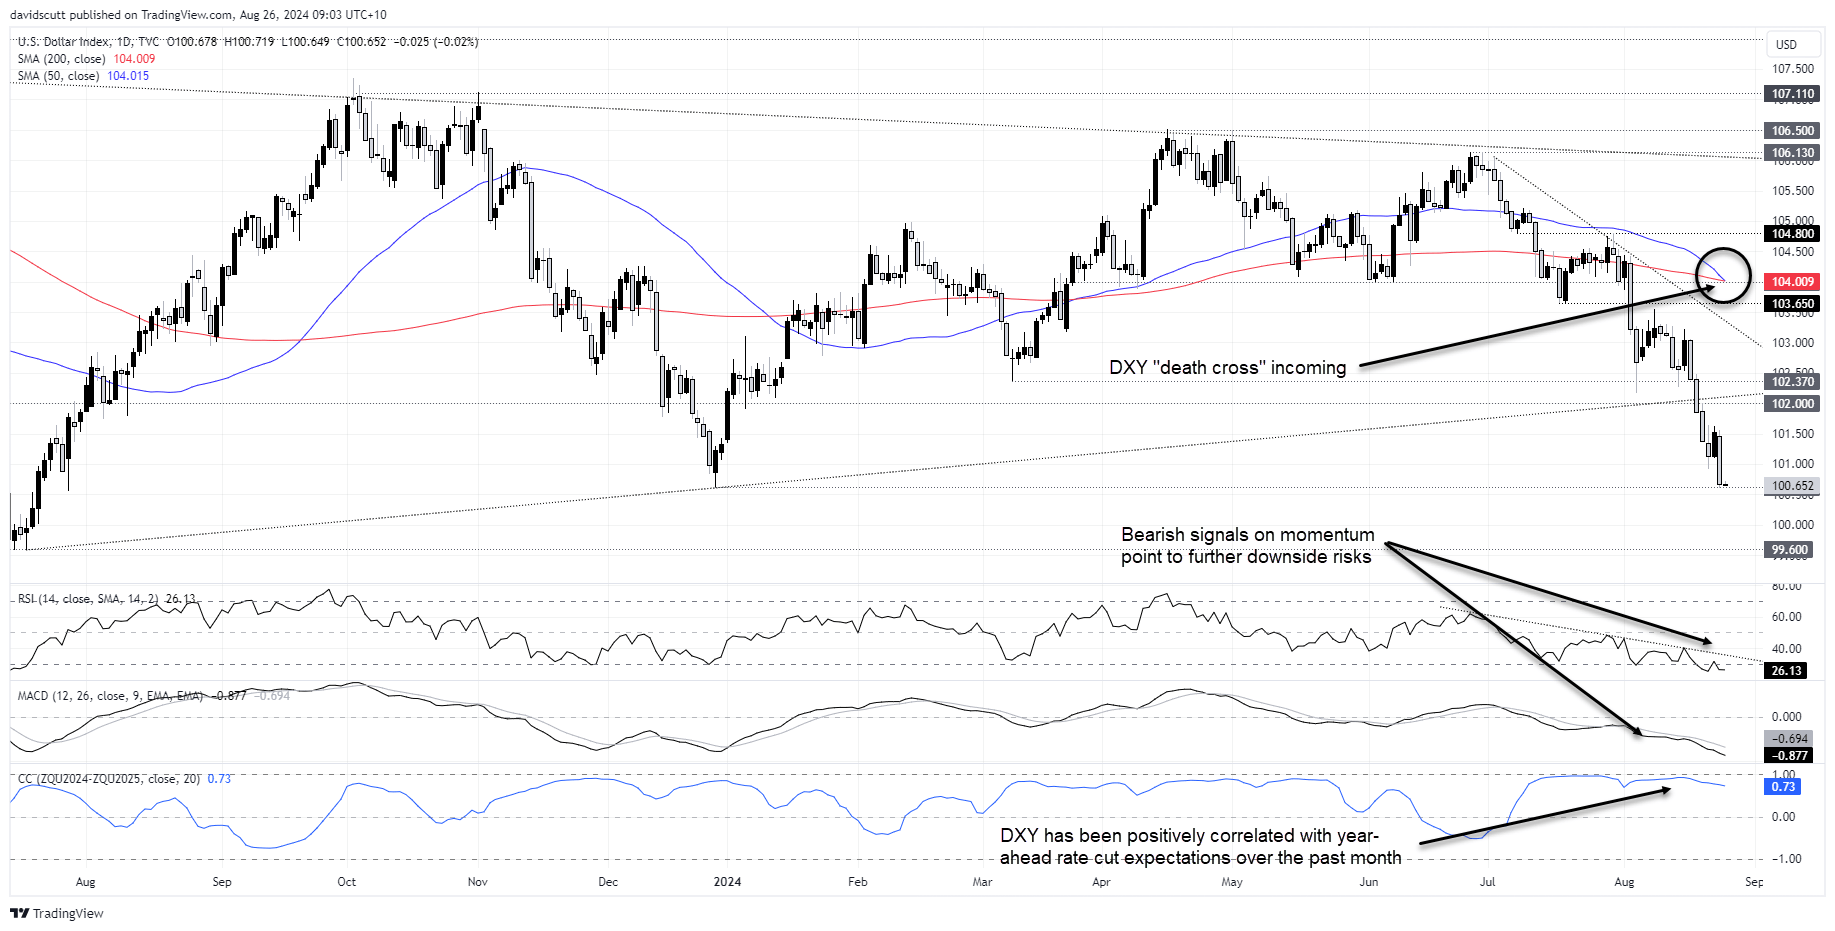
Task: Click the Apr label on time axis
Action: (x=1101, y=882)
